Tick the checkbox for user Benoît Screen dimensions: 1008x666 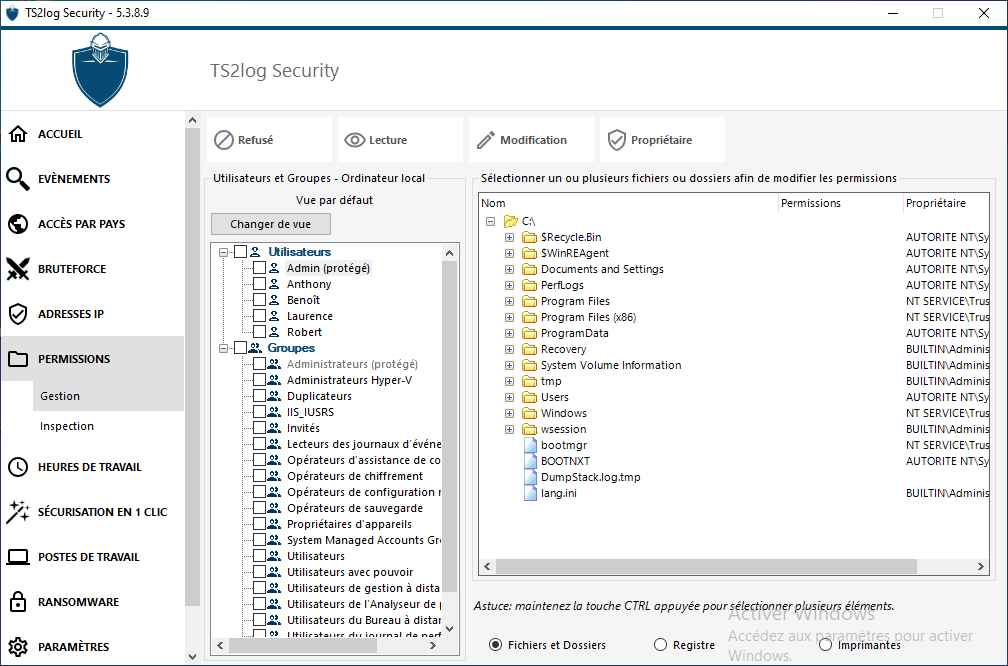(259, 300)
